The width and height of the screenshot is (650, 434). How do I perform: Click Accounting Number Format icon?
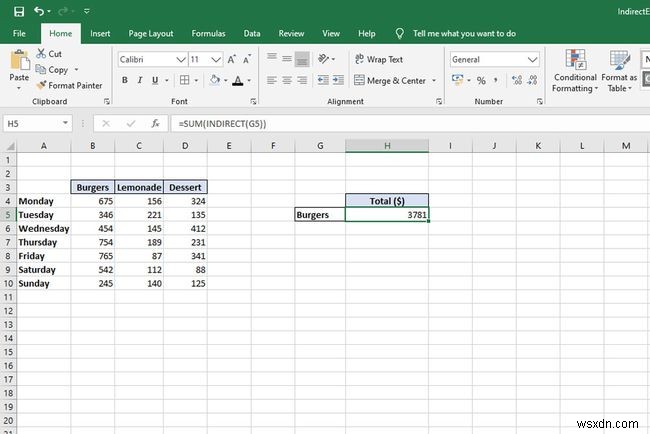[457, 80]
